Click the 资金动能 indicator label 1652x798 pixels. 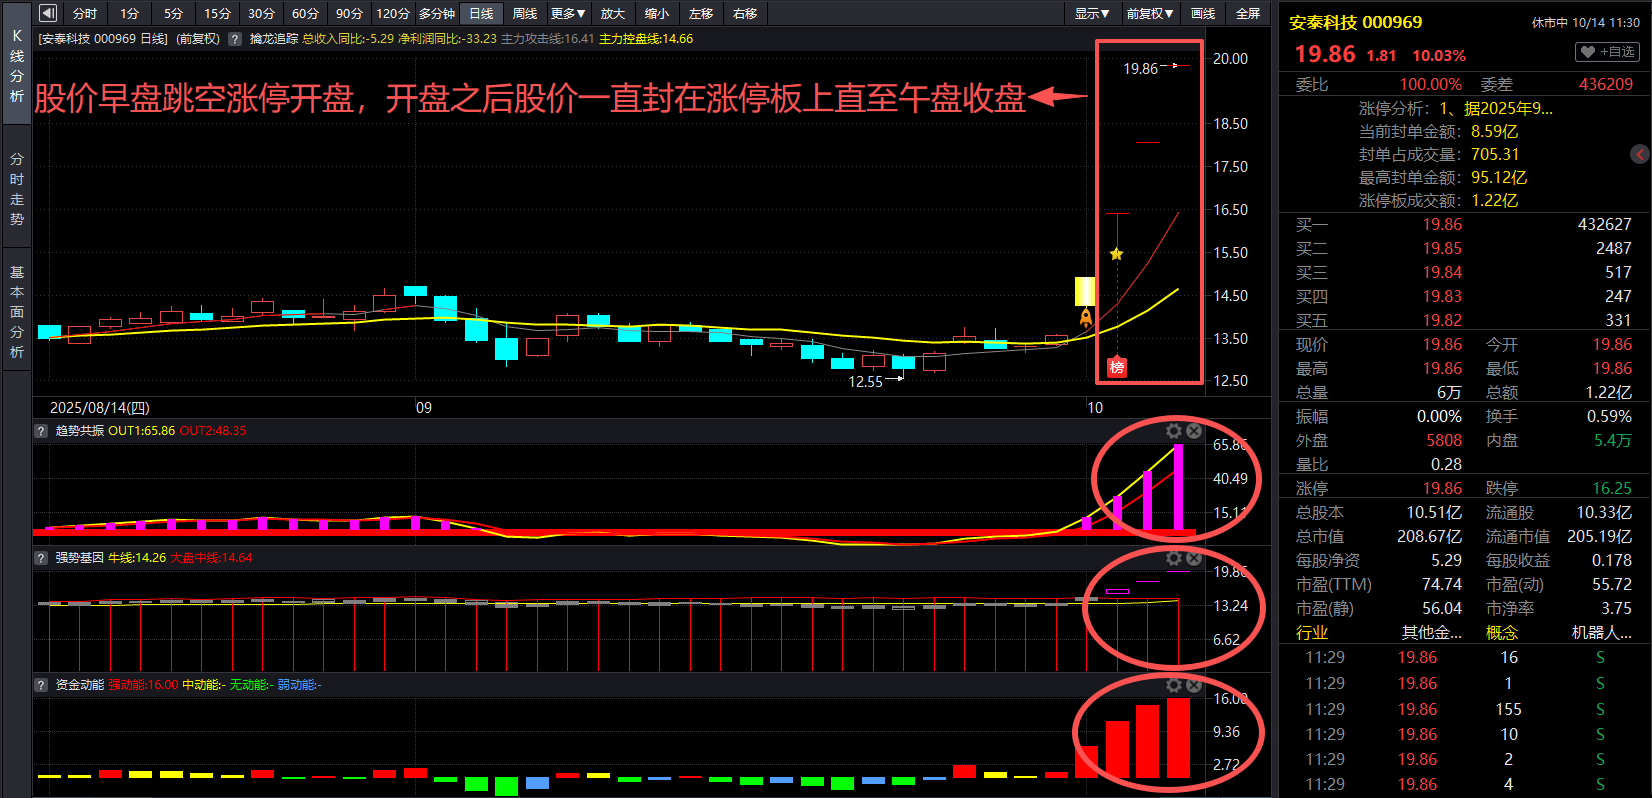point(79,685)
